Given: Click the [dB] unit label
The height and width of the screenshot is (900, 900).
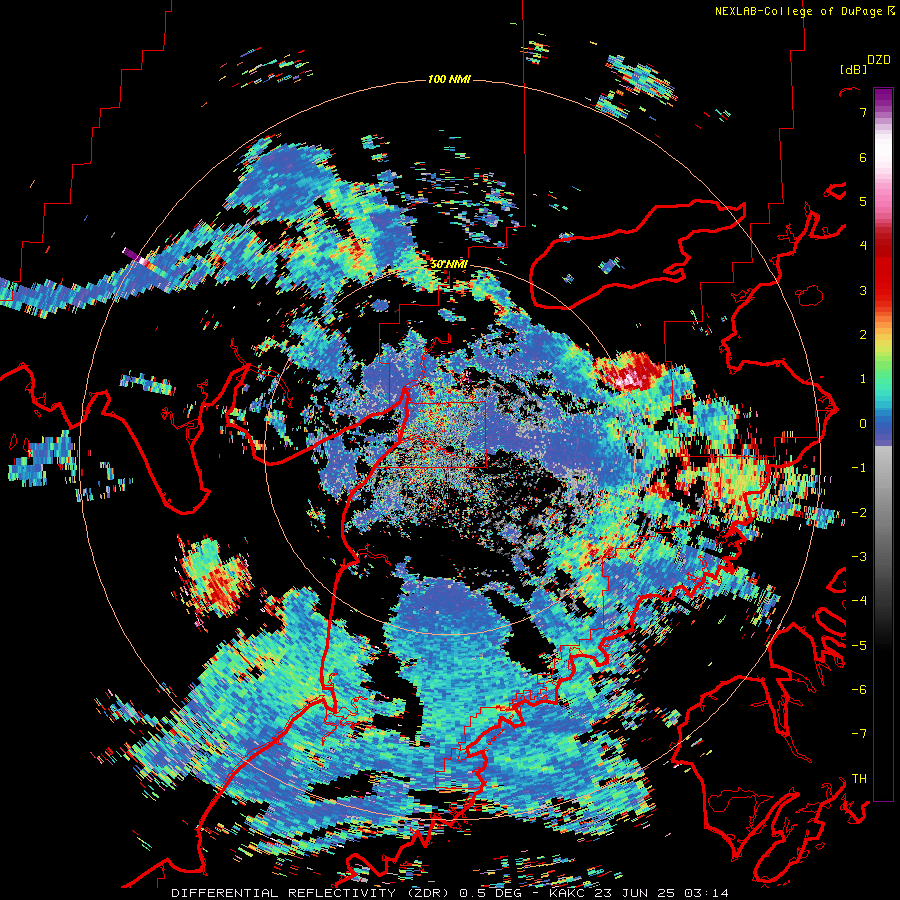Looking at the screenshot, I should click(853, 69).
